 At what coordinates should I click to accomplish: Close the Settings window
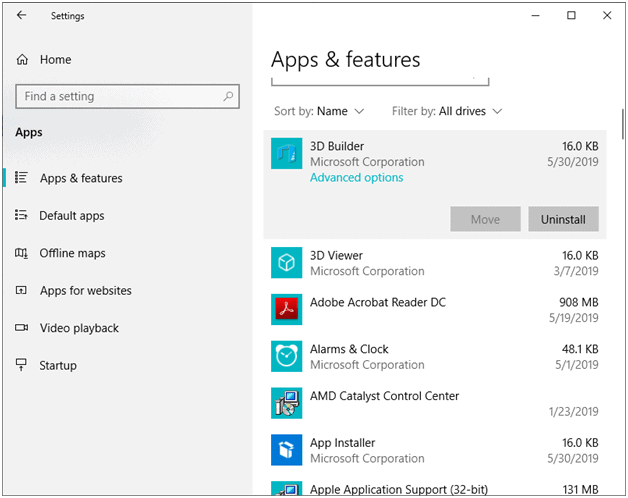[607, 15]
